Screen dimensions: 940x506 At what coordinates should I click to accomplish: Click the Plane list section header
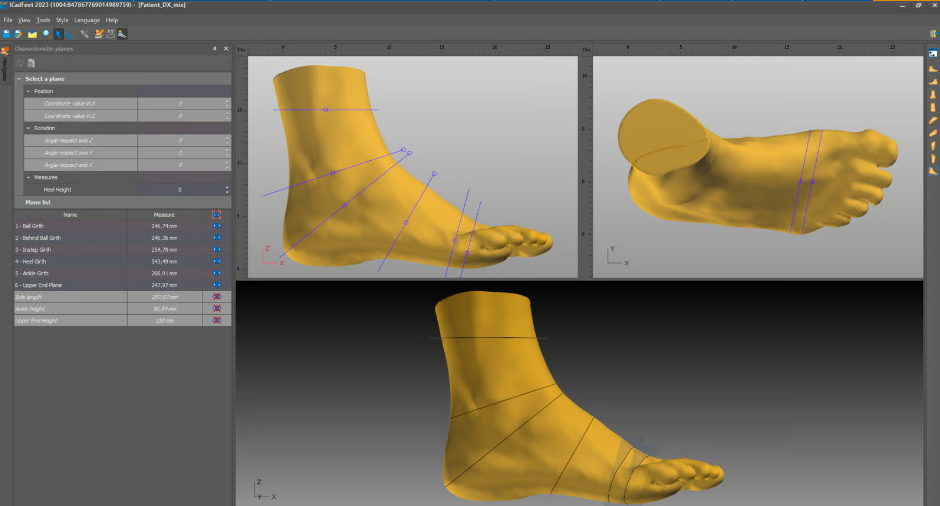122,203
